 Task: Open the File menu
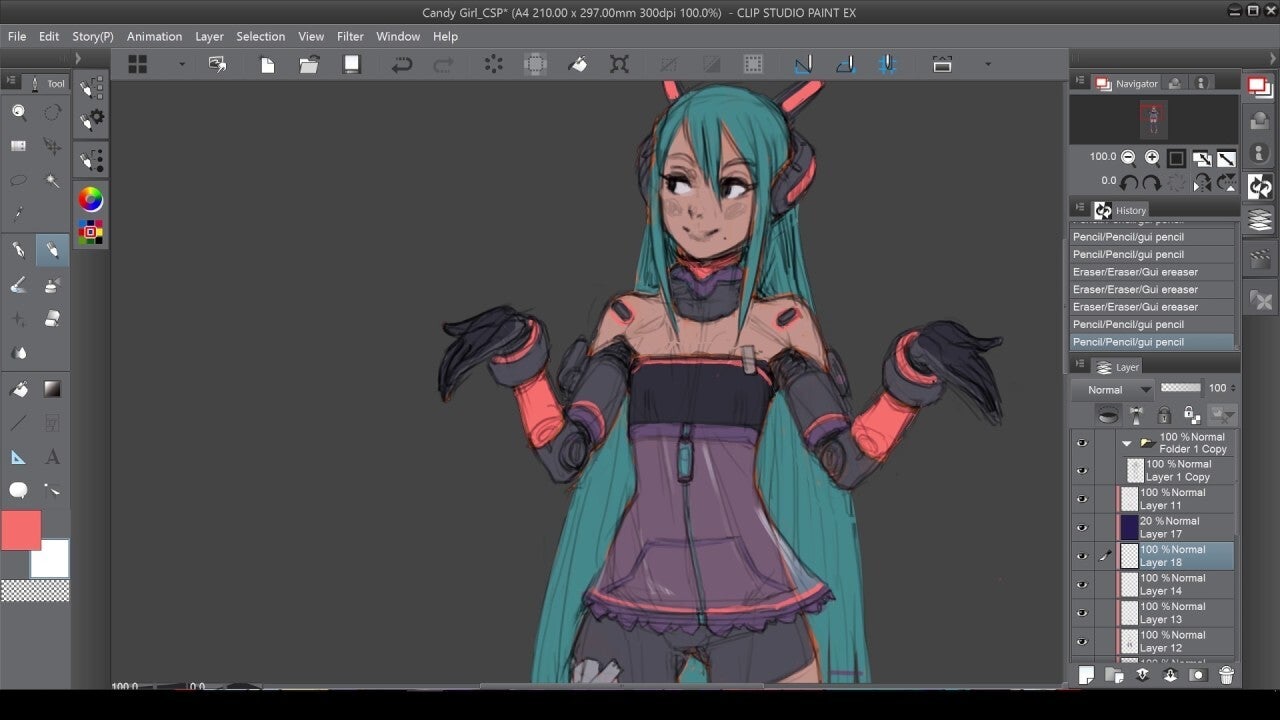pos(17,36)
